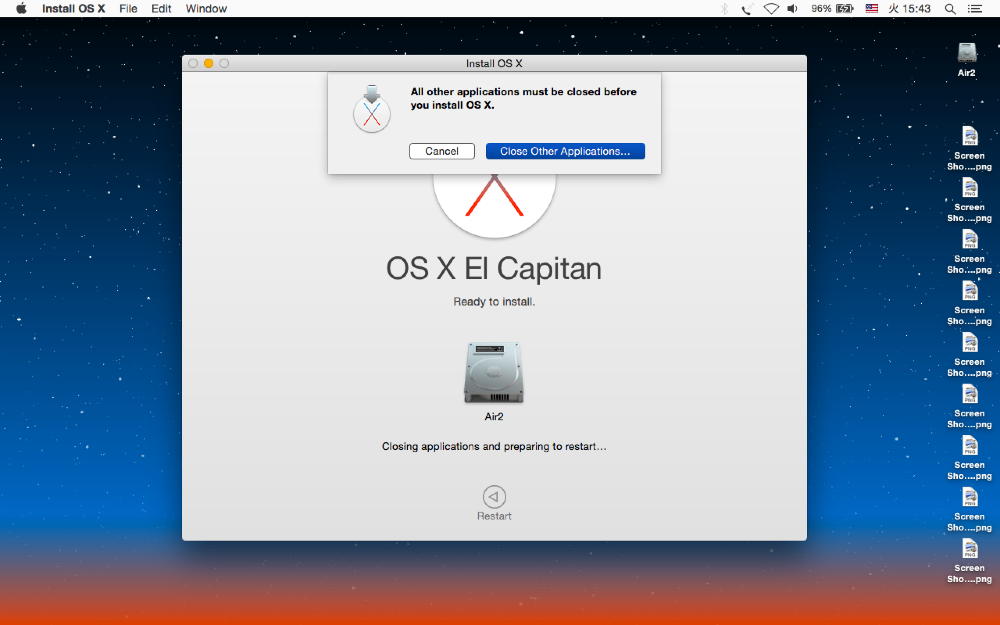Screen dimensions: 1000x625
Task: Open the Install OS X application menu
Action: (x=73, y=8)
